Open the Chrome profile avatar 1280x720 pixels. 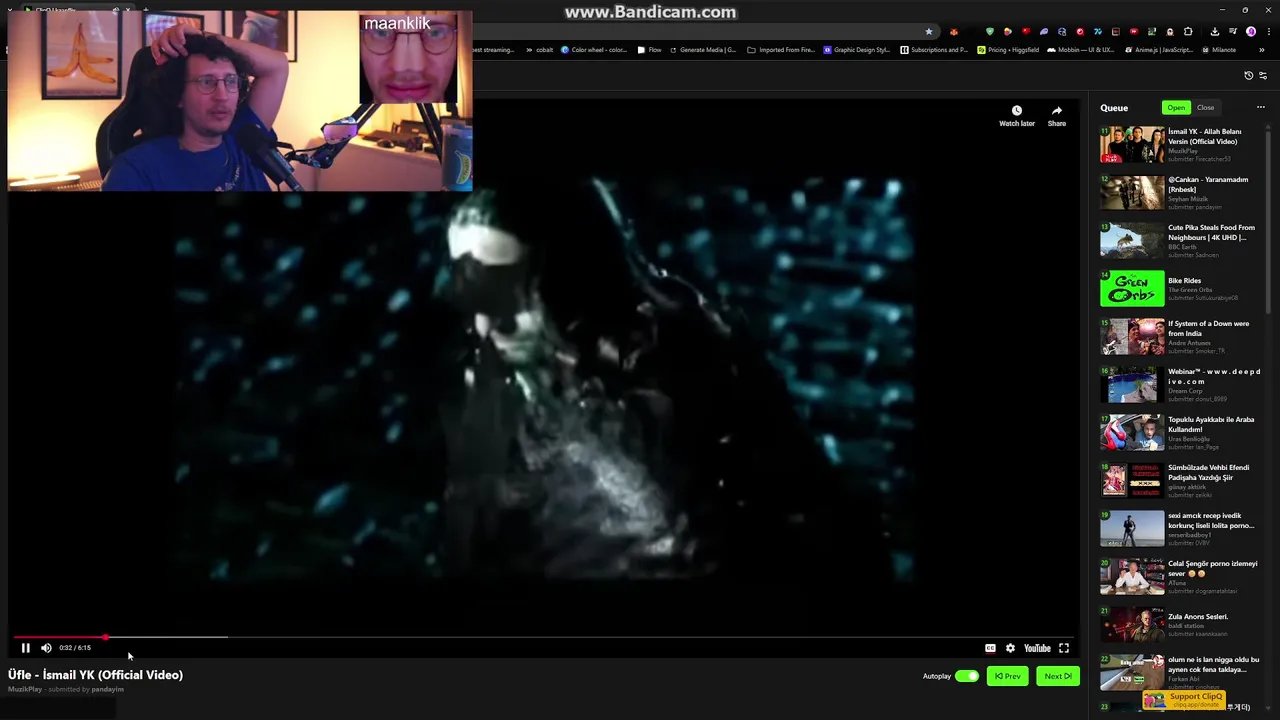(x=1251, y=32)
